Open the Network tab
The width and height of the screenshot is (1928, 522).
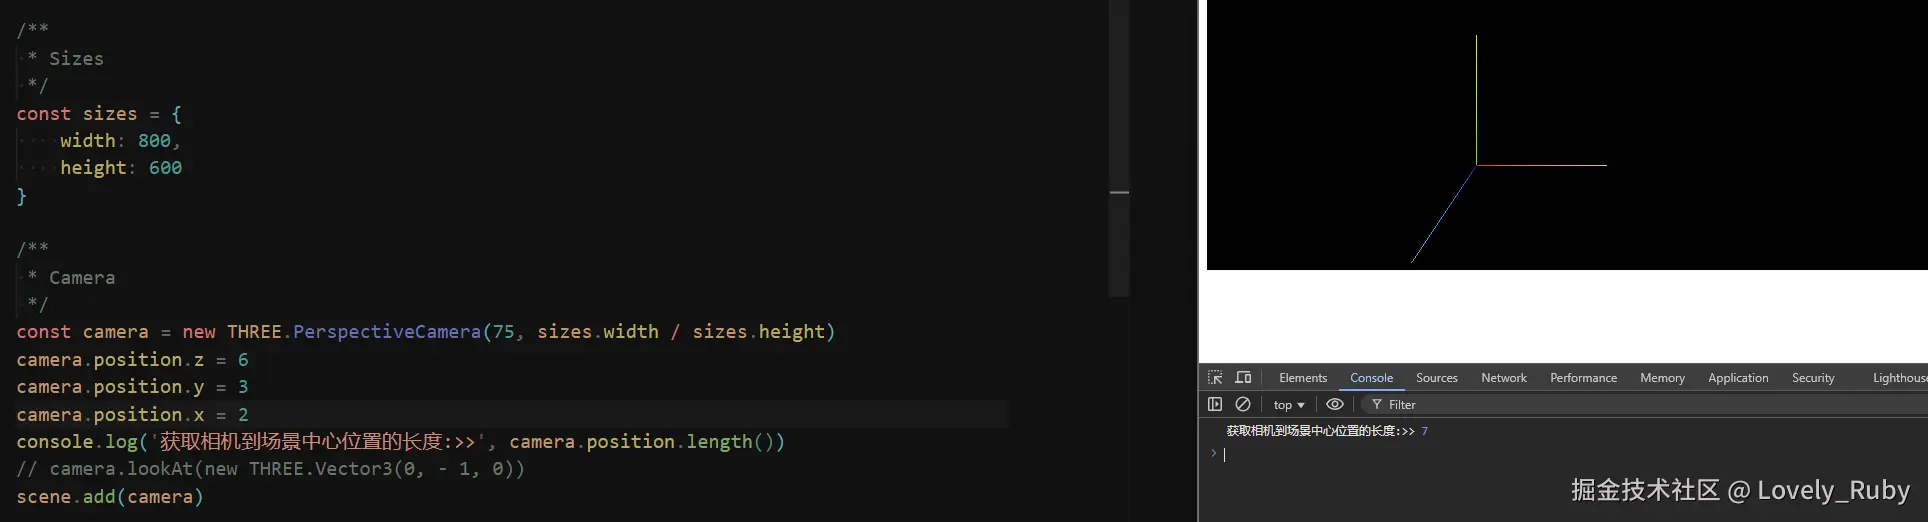pyautogui.click(x=1504, y=378)
